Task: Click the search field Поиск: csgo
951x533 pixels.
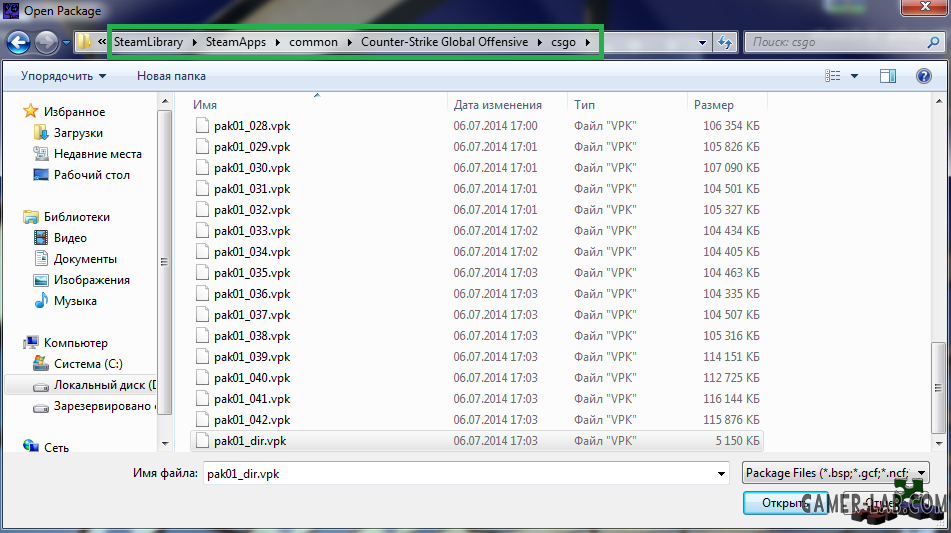Action: (837, 42)
